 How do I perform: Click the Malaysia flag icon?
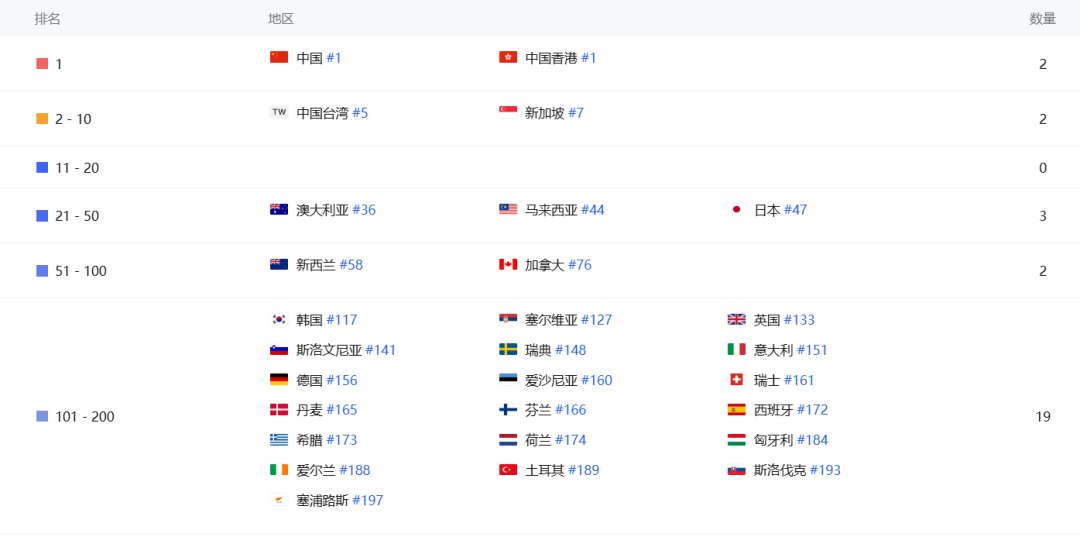[x=508, y=210]
